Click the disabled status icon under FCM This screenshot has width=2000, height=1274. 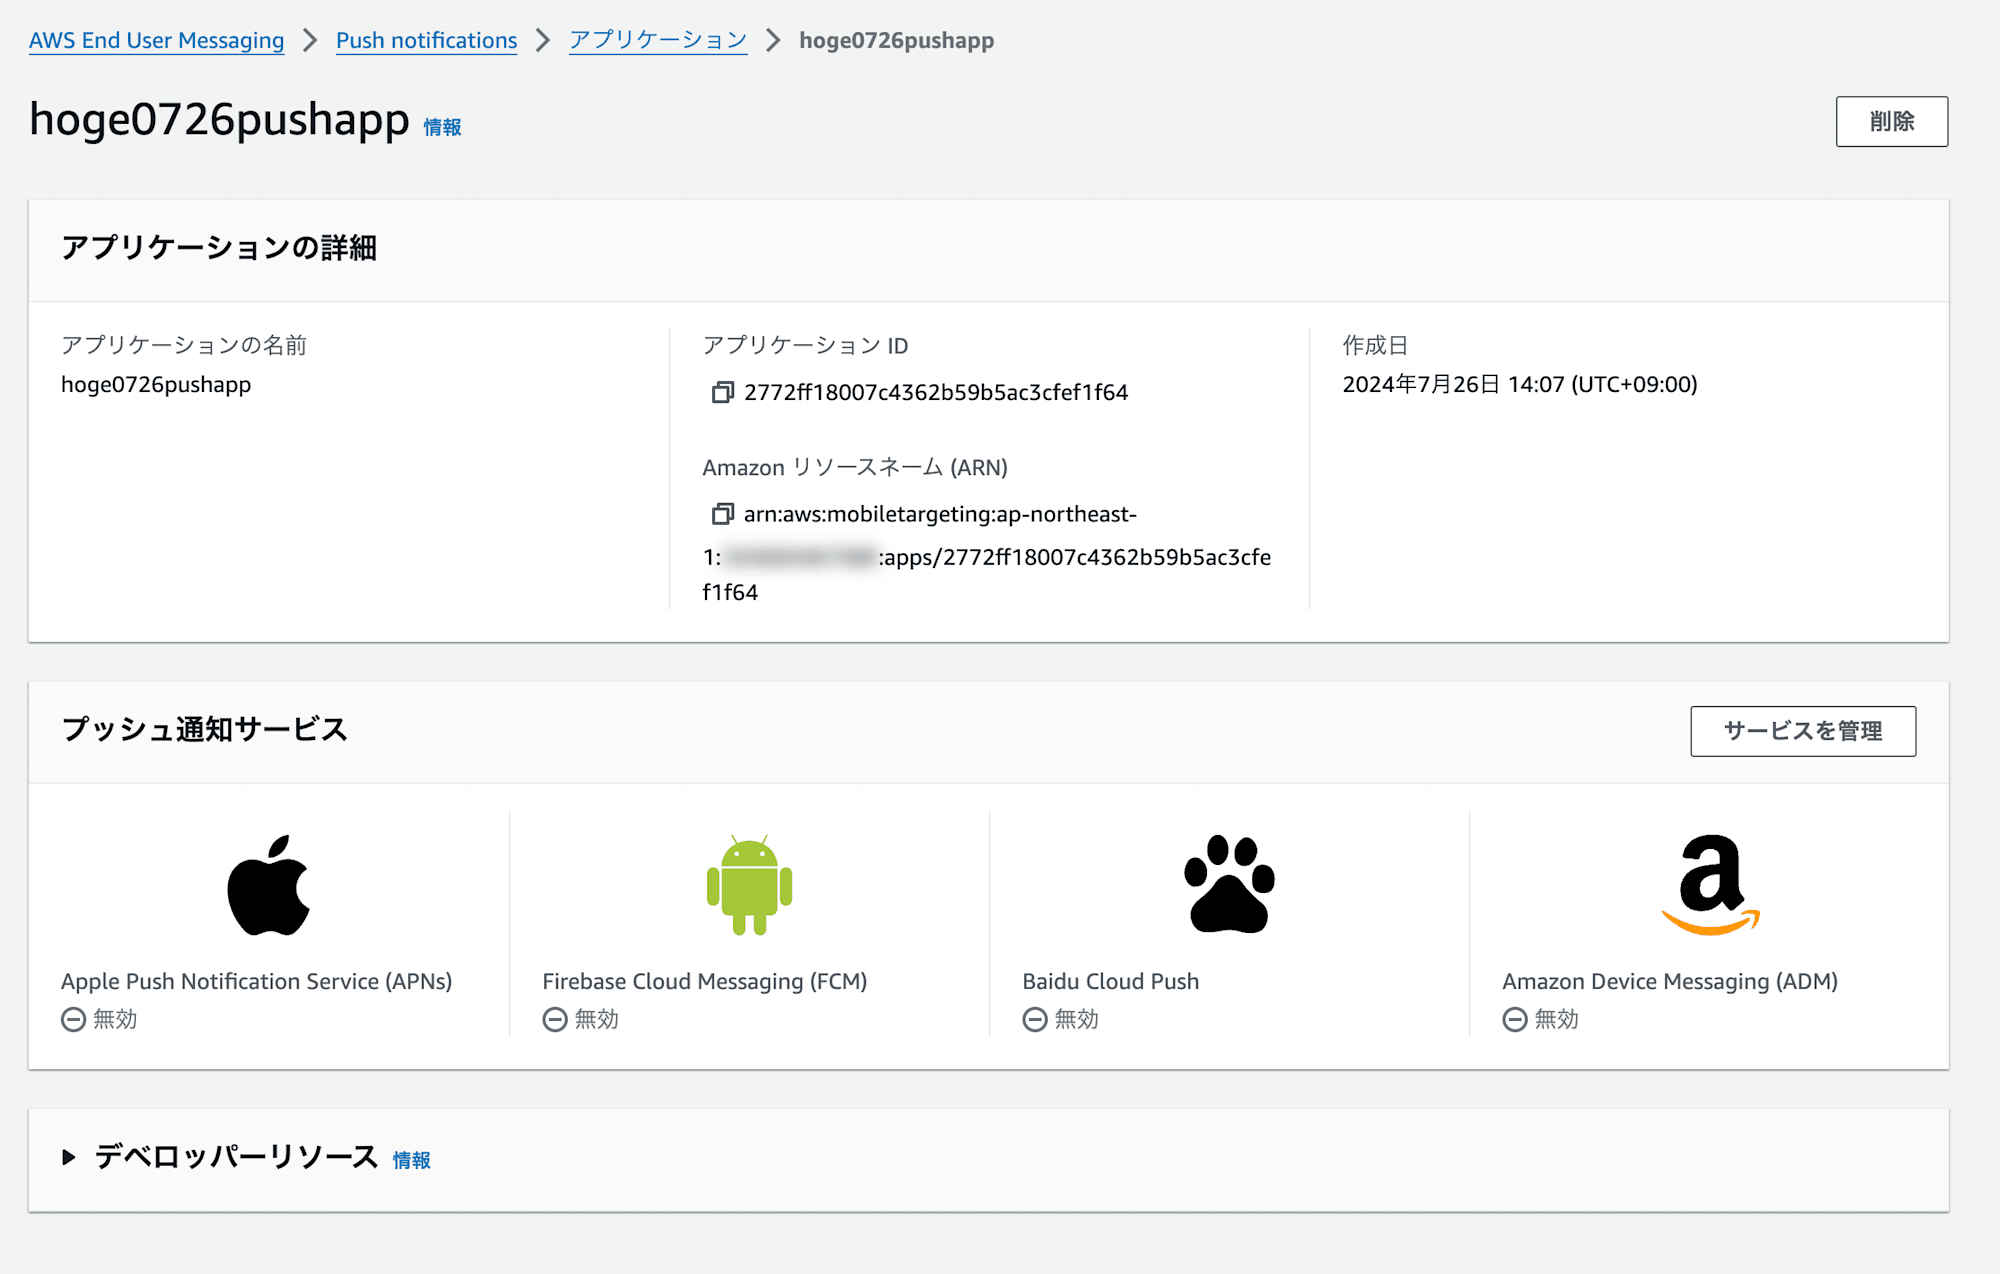(x=555, y=1019)
